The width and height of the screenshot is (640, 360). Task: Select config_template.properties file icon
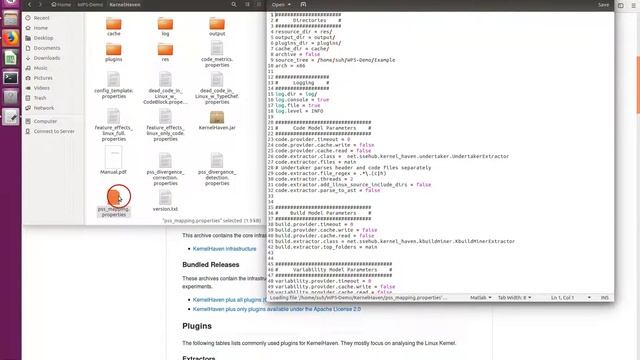tap(113, 79)
